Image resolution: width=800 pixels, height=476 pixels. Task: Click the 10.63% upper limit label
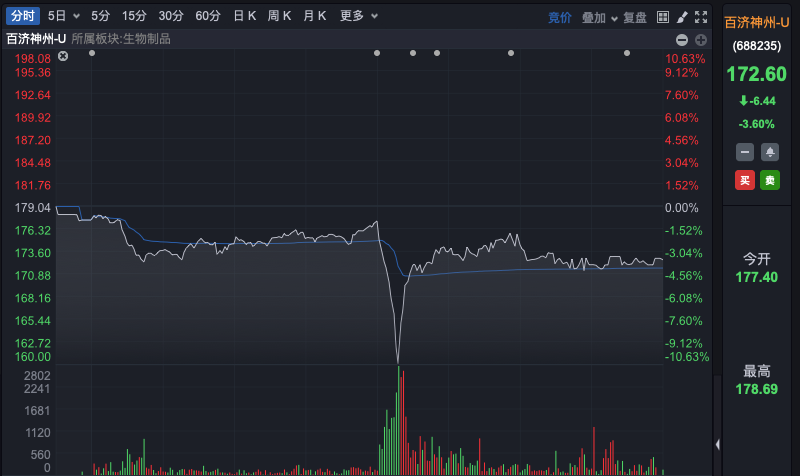pos(685,59)
